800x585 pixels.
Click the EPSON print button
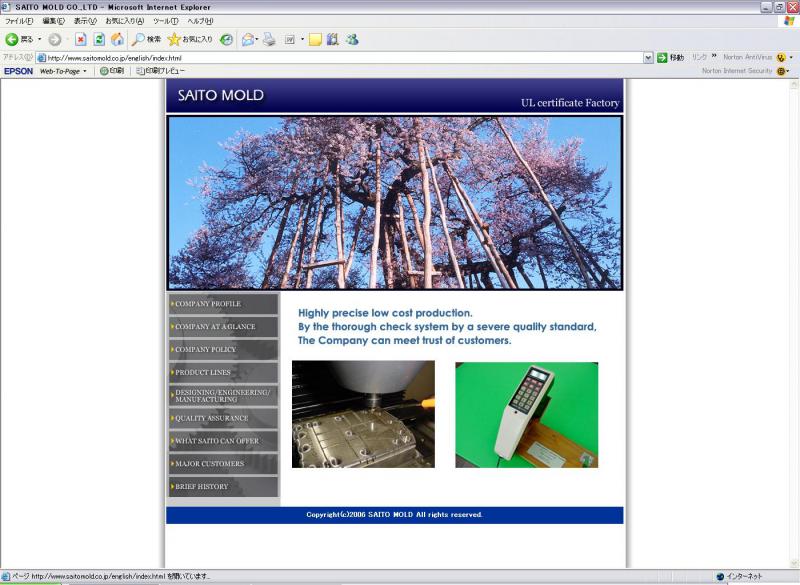111,71
